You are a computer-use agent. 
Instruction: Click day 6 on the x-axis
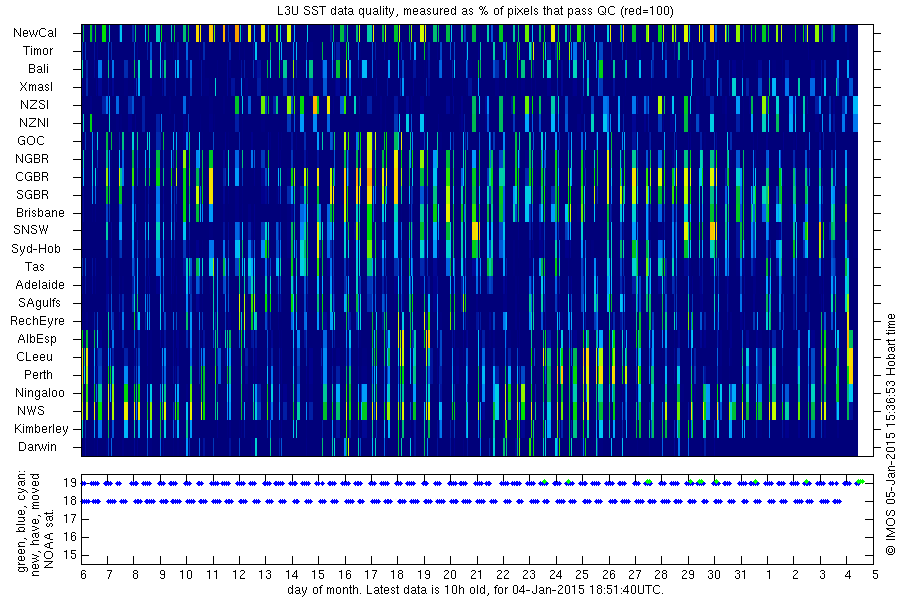click(x=84, y=575)
